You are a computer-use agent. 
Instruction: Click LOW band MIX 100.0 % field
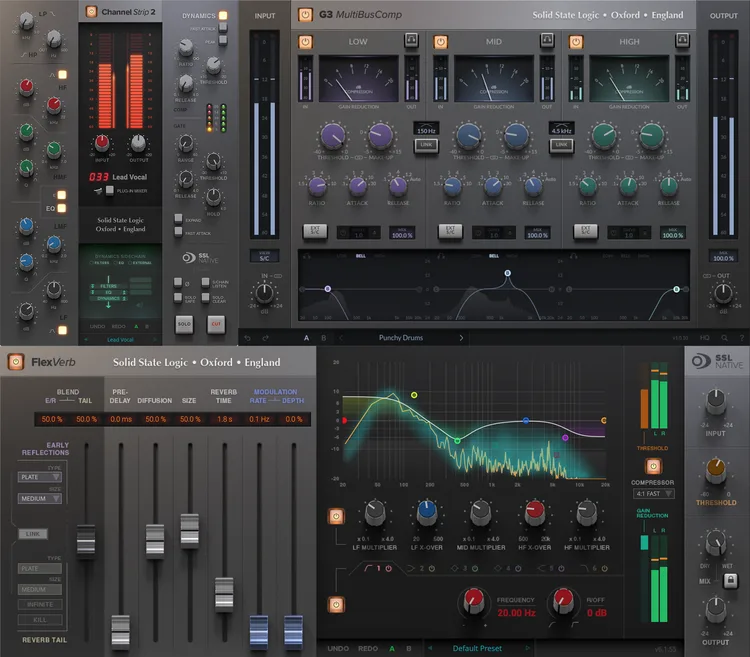(402, 233)
